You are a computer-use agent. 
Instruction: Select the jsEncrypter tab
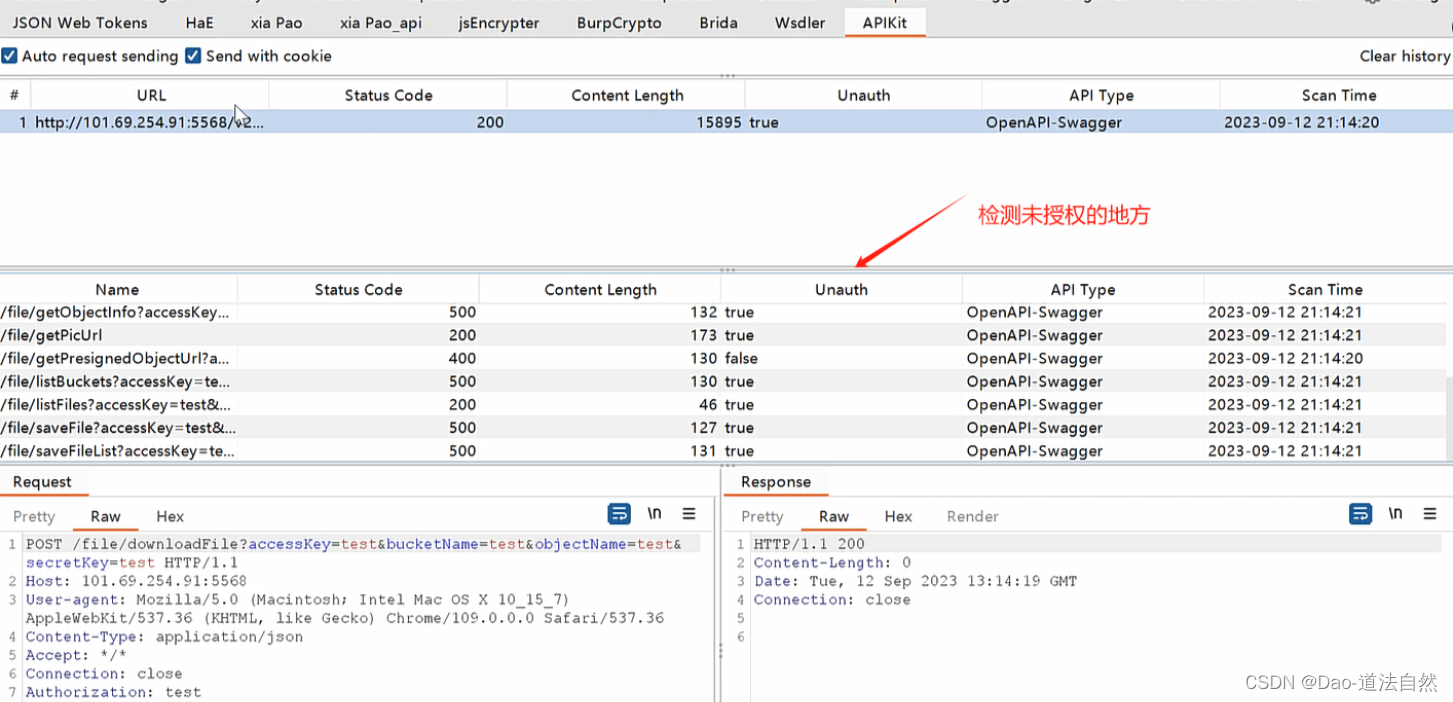click(x=498, y=22)
